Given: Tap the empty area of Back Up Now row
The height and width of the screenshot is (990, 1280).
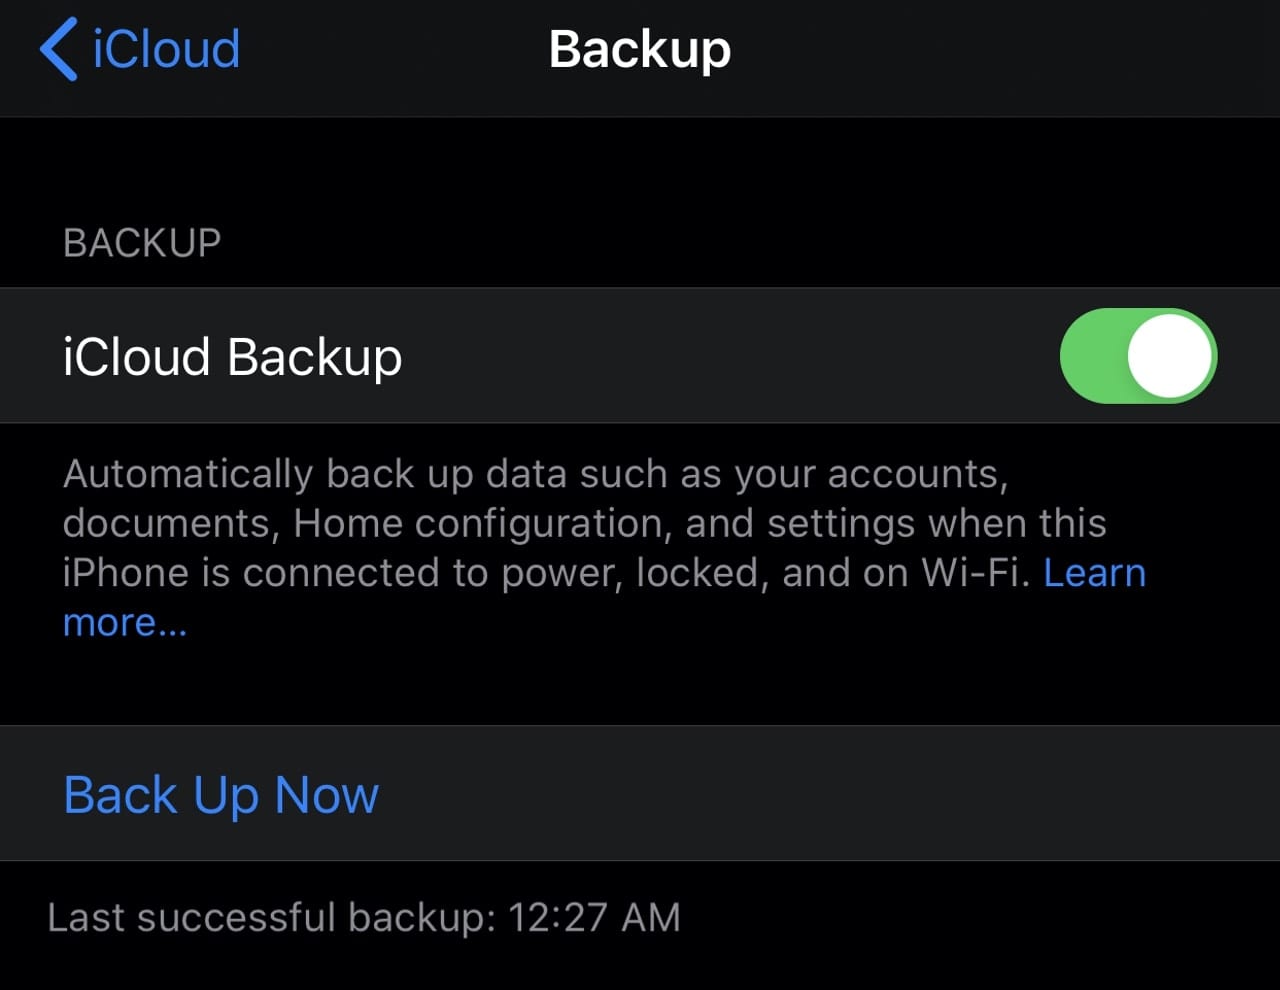Looking at the screenshot, I should tap(800, 795).
